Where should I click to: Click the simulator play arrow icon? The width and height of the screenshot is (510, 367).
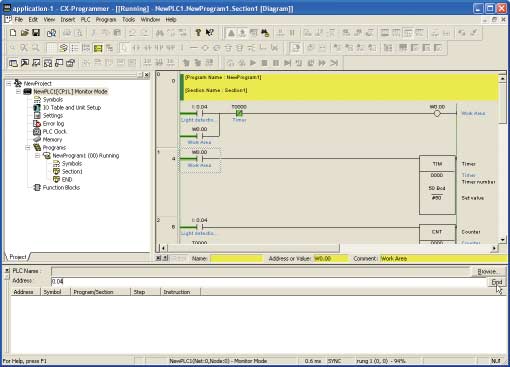coord(253,63)
